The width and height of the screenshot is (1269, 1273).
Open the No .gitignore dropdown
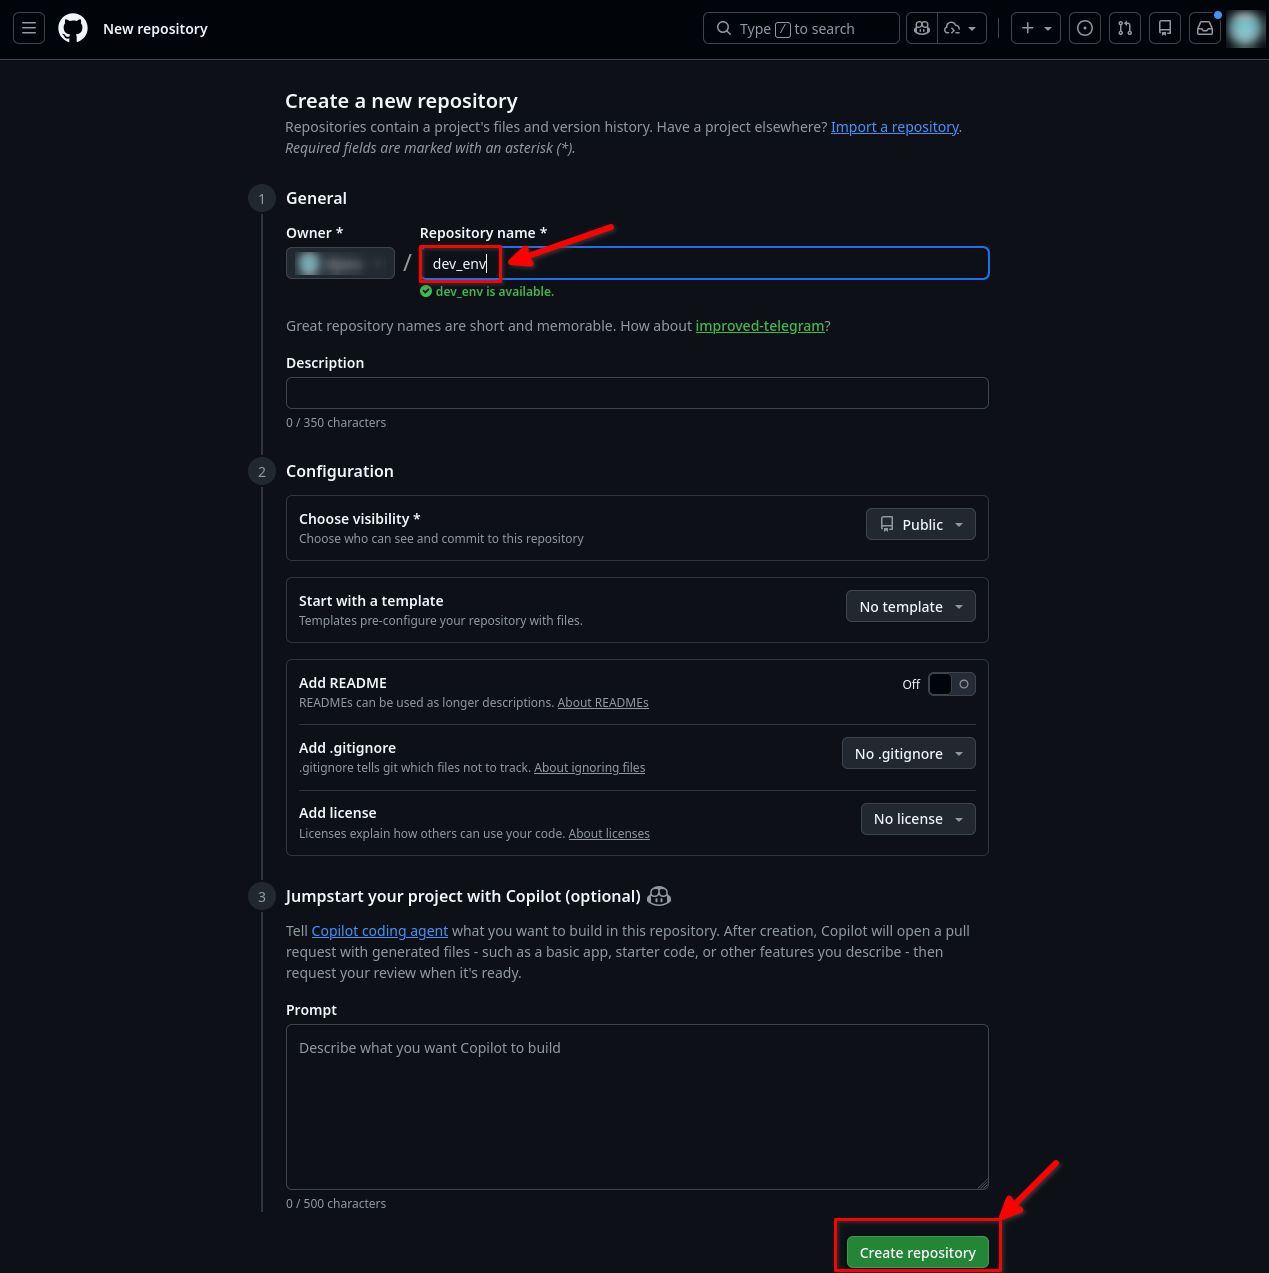click(908, 754)
